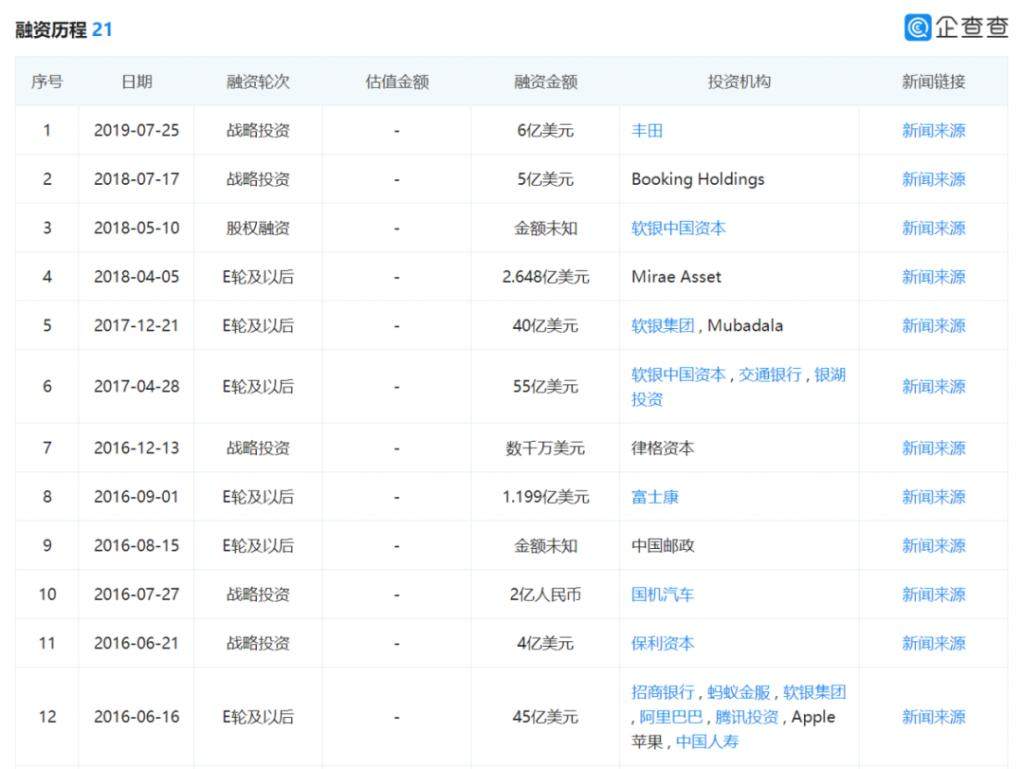Select the 45亿美元 amount cell
Screen dimensions: 1024x769
546,717
